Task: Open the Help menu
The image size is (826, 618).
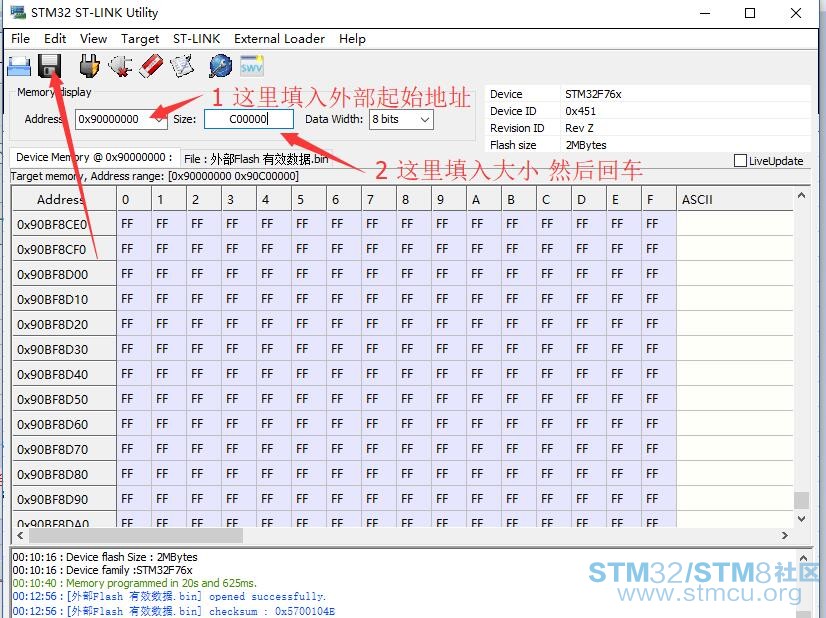Action: pos(352,38)
